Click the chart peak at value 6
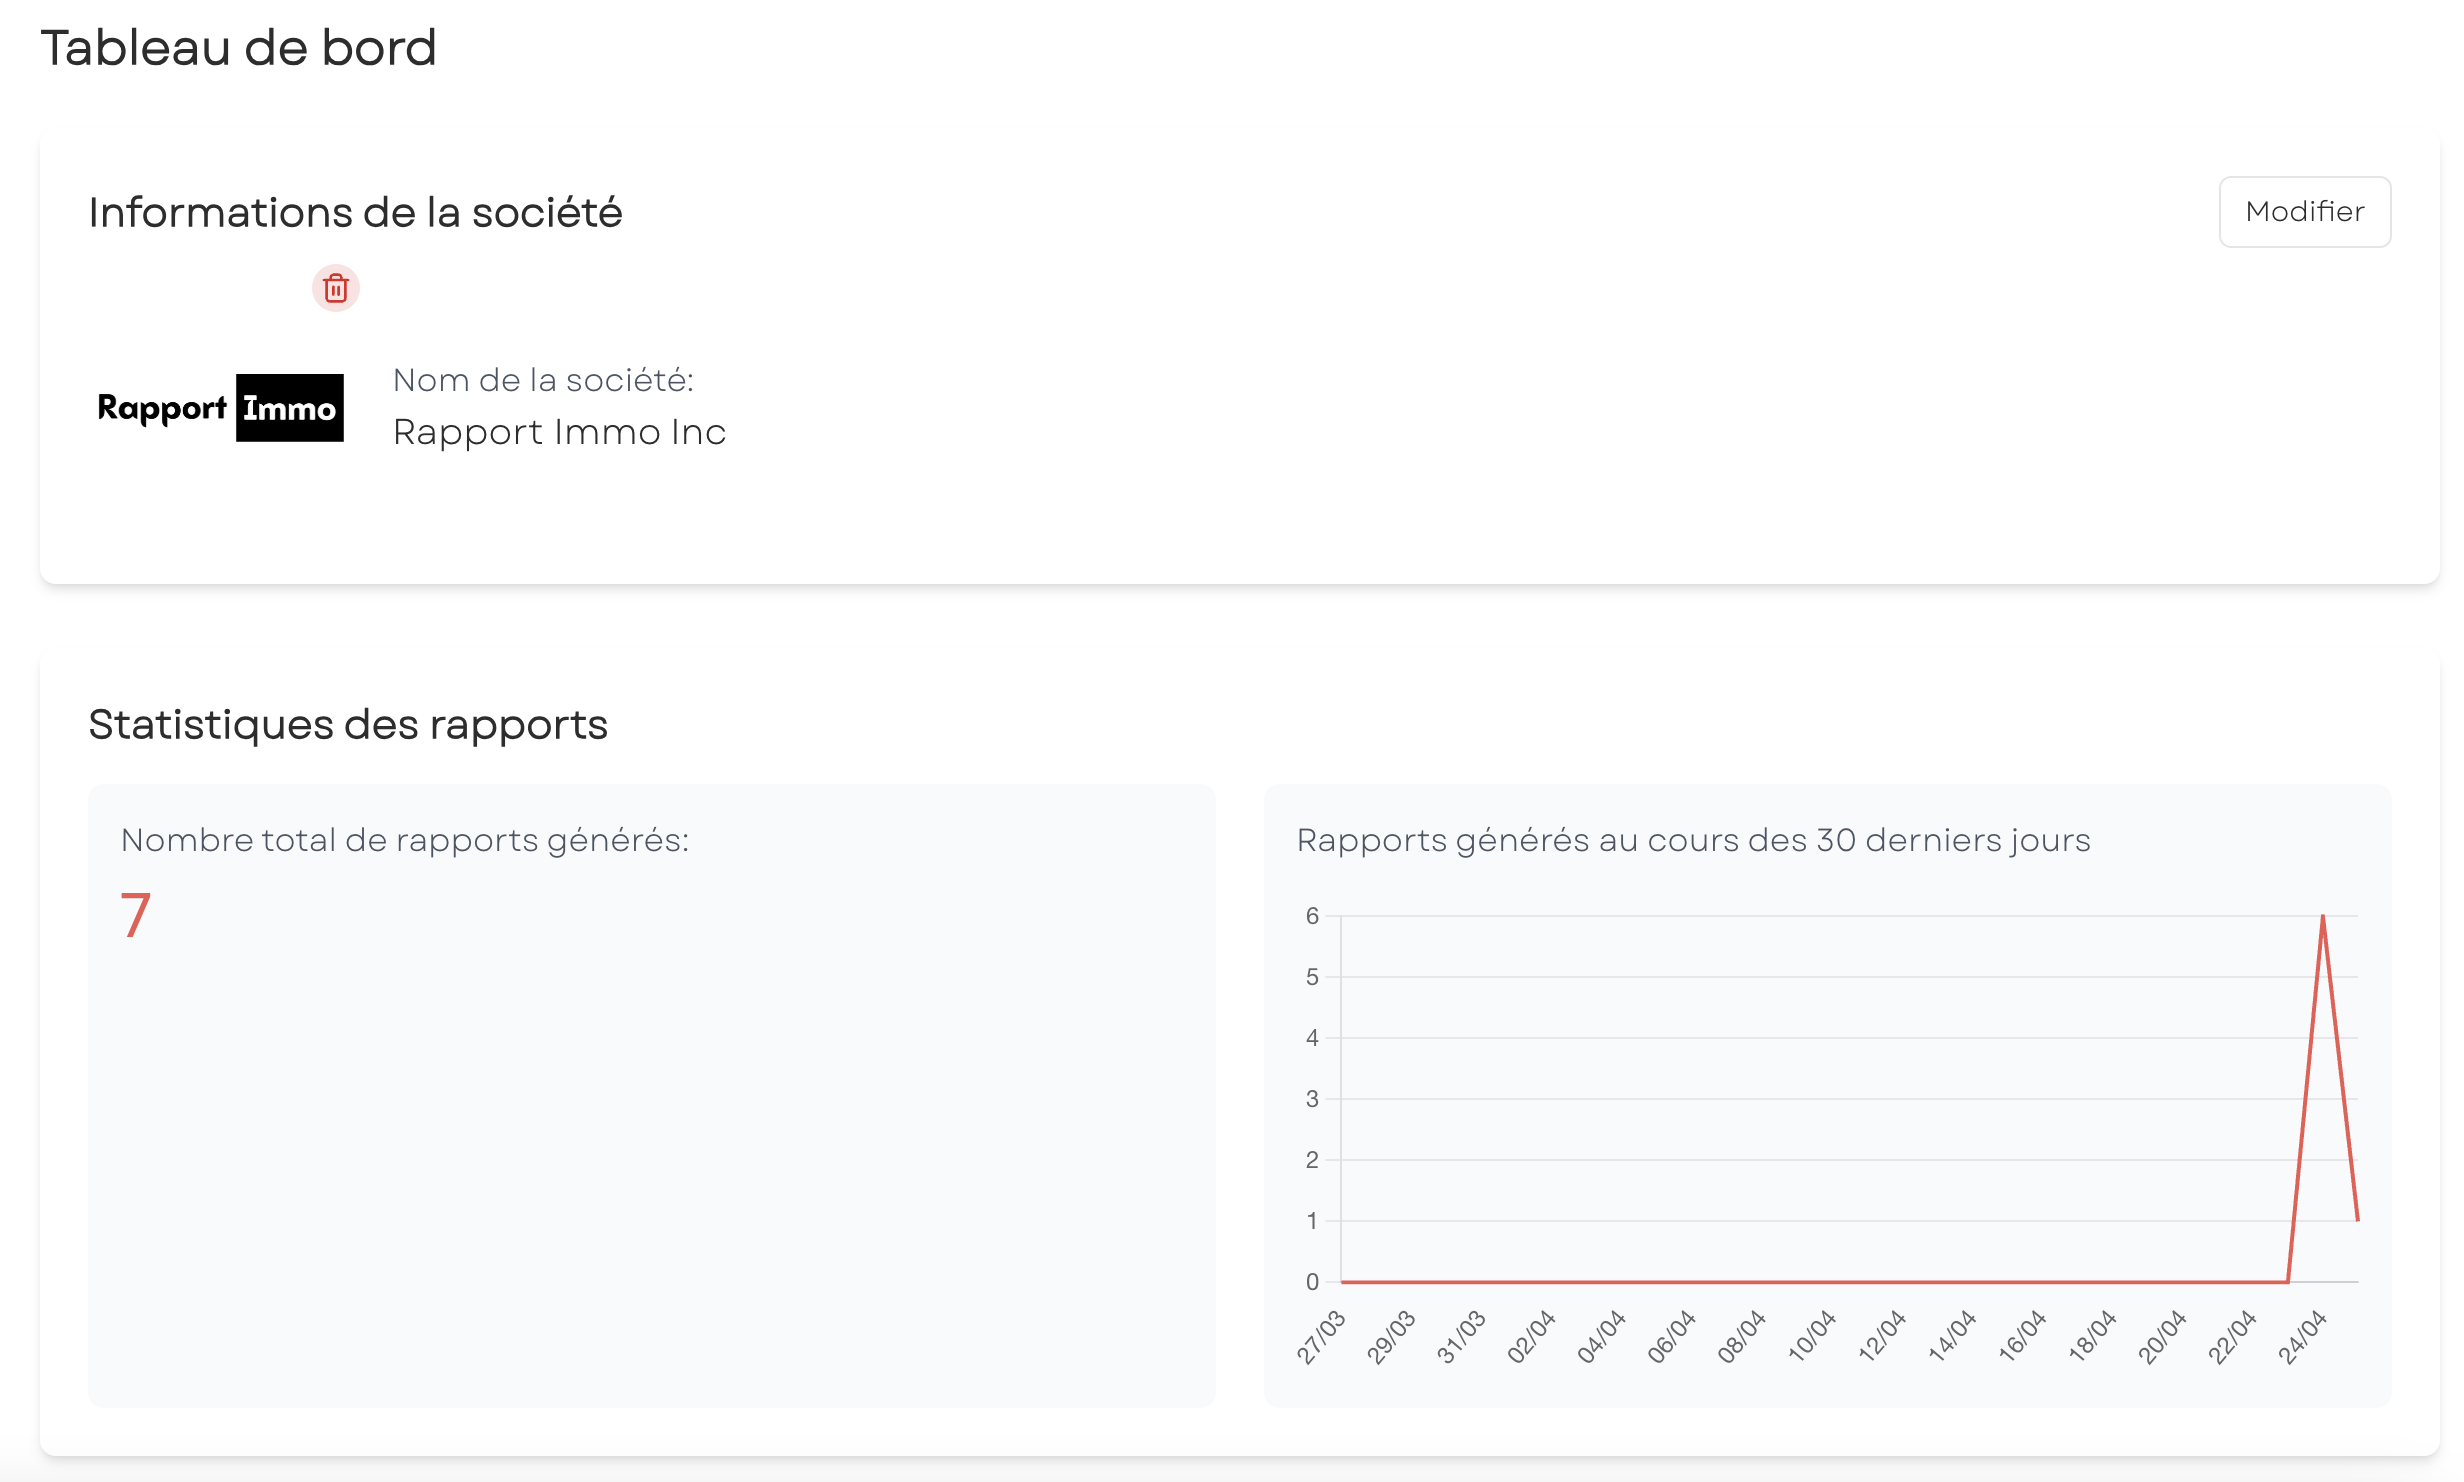The height and width of the screenshot is (1482, 2464). pyautogui.click(x=2322, y=916)
